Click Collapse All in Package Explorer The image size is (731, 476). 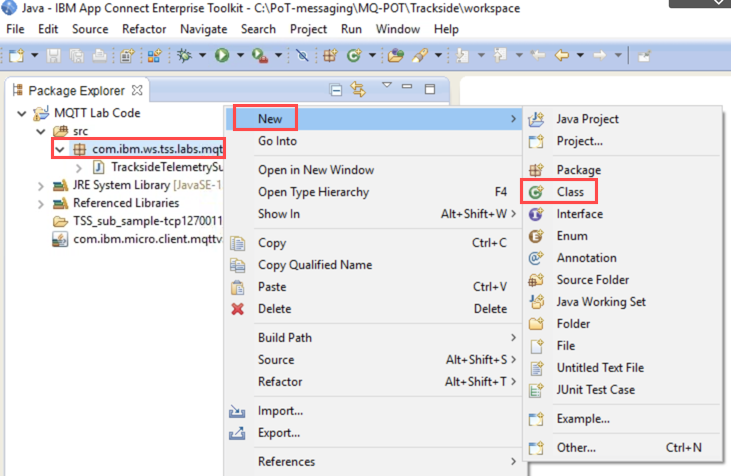tap(336, 90)
